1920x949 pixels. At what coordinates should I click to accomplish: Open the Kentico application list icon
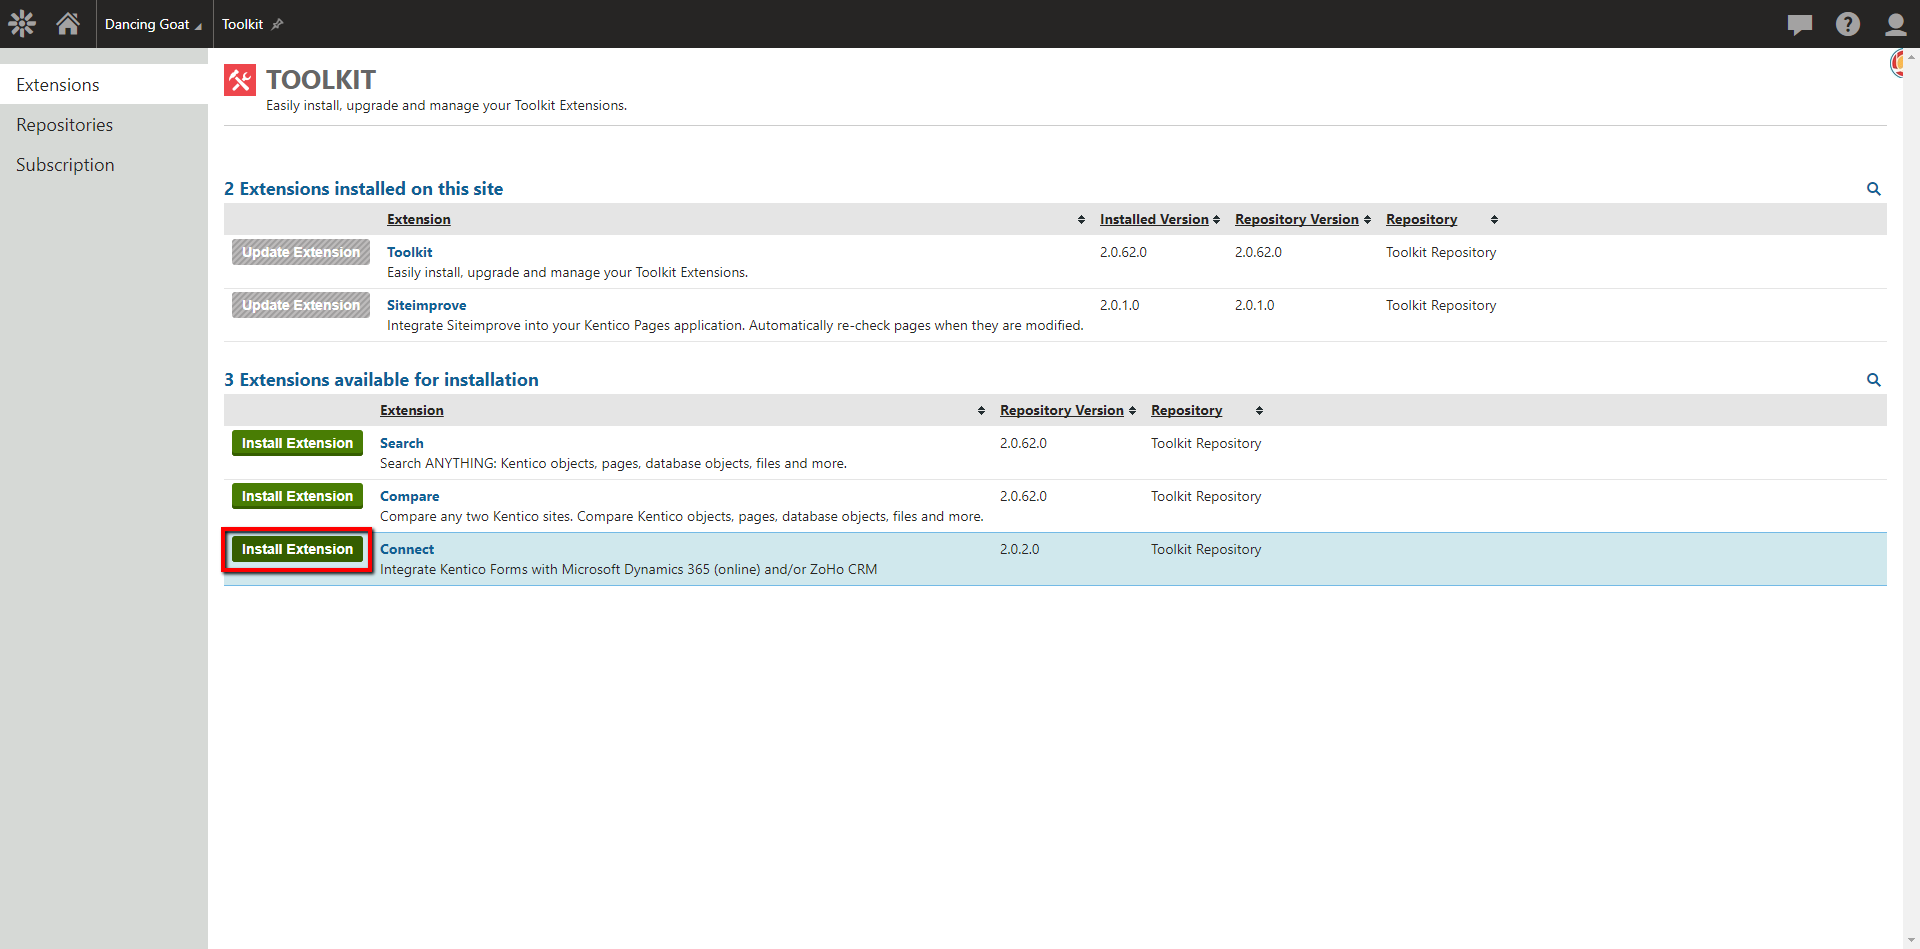coord(22,23)
